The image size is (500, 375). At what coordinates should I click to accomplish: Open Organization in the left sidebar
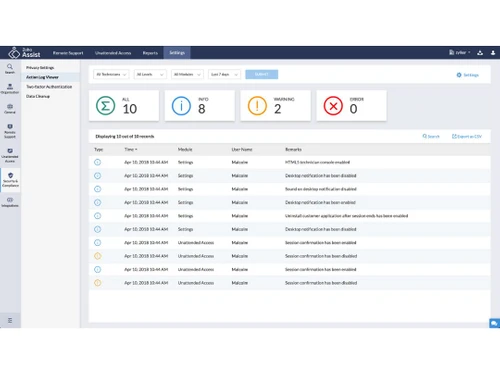click(x=10, y=89)
